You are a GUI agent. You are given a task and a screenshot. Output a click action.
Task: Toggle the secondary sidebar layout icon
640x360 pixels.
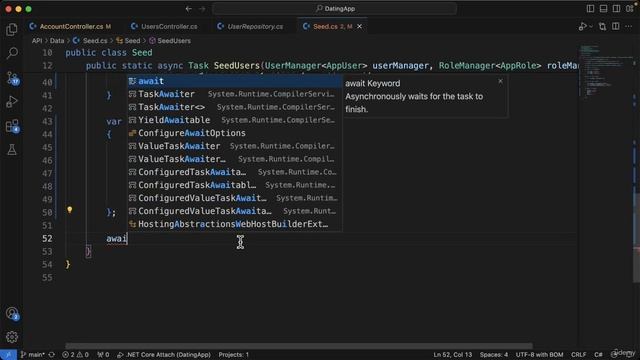point(616,9)
